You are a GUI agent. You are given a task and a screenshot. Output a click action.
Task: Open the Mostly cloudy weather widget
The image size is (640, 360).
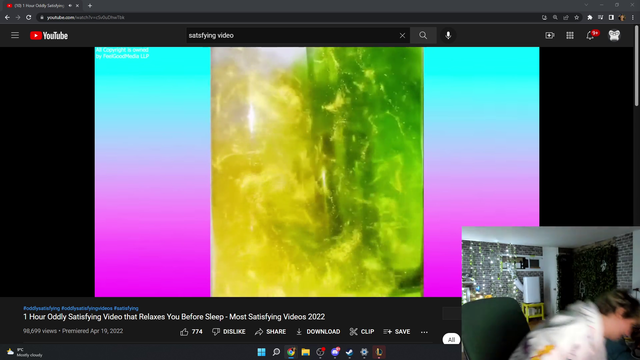24,352
